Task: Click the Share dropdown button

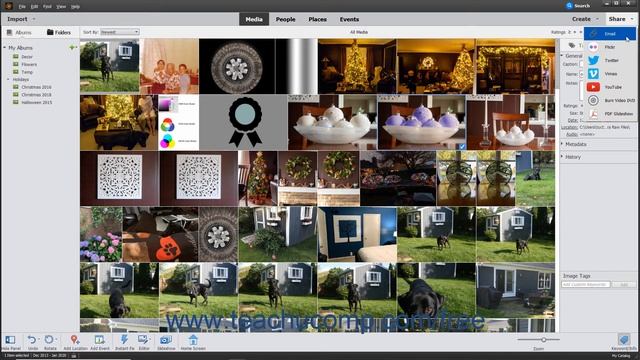Action: (620, 19)
